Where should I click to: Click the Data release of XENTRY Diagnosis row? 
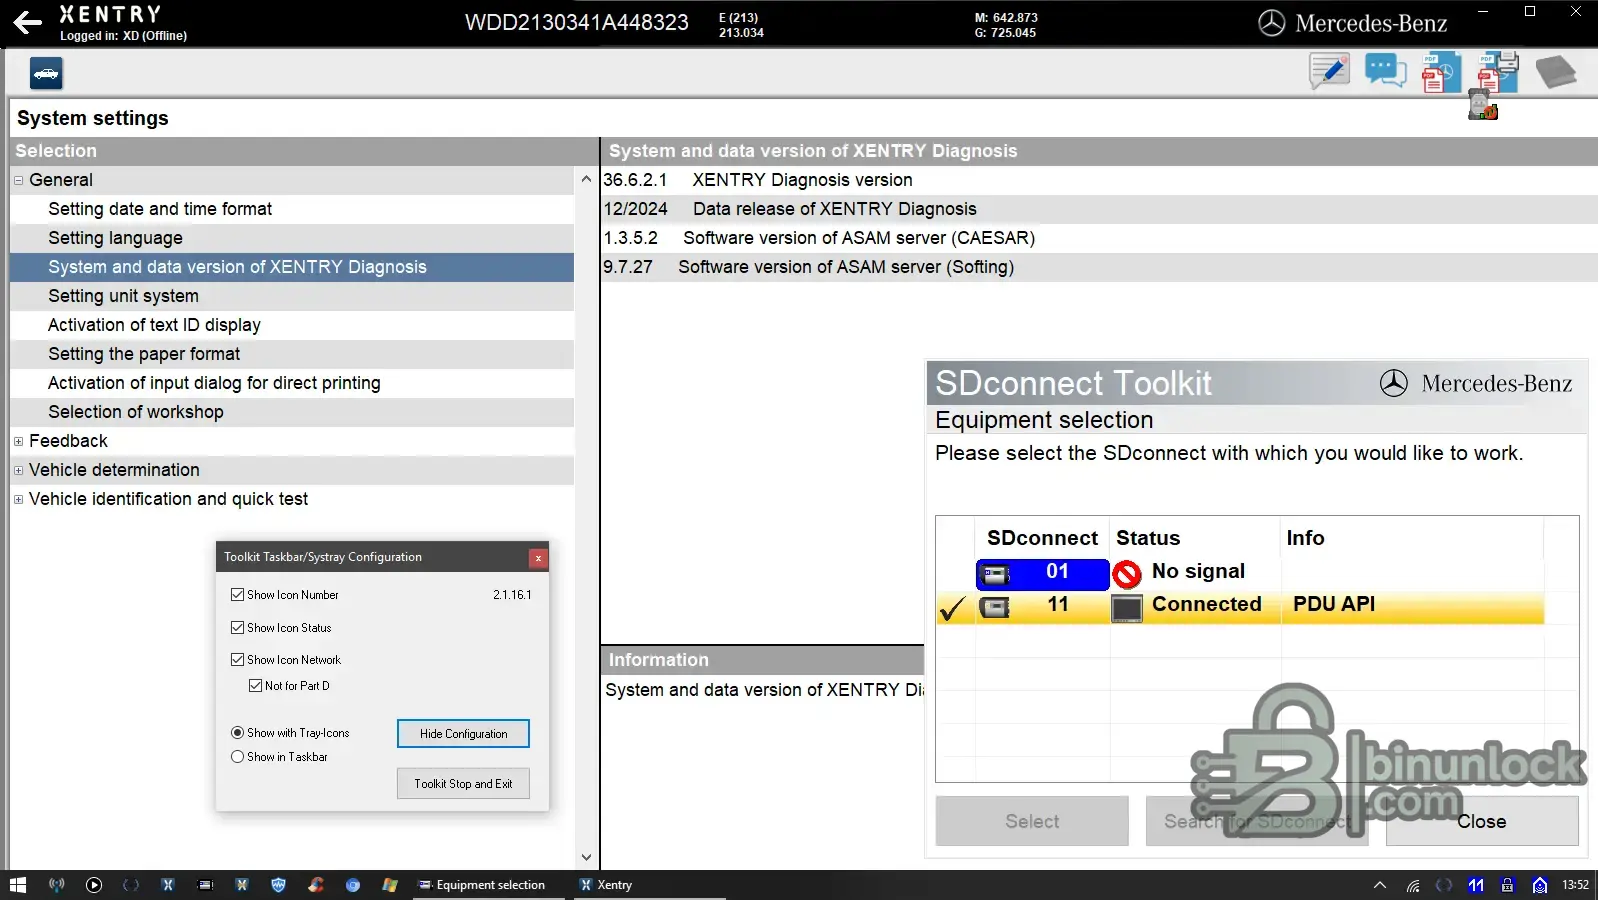(1099, 209)
